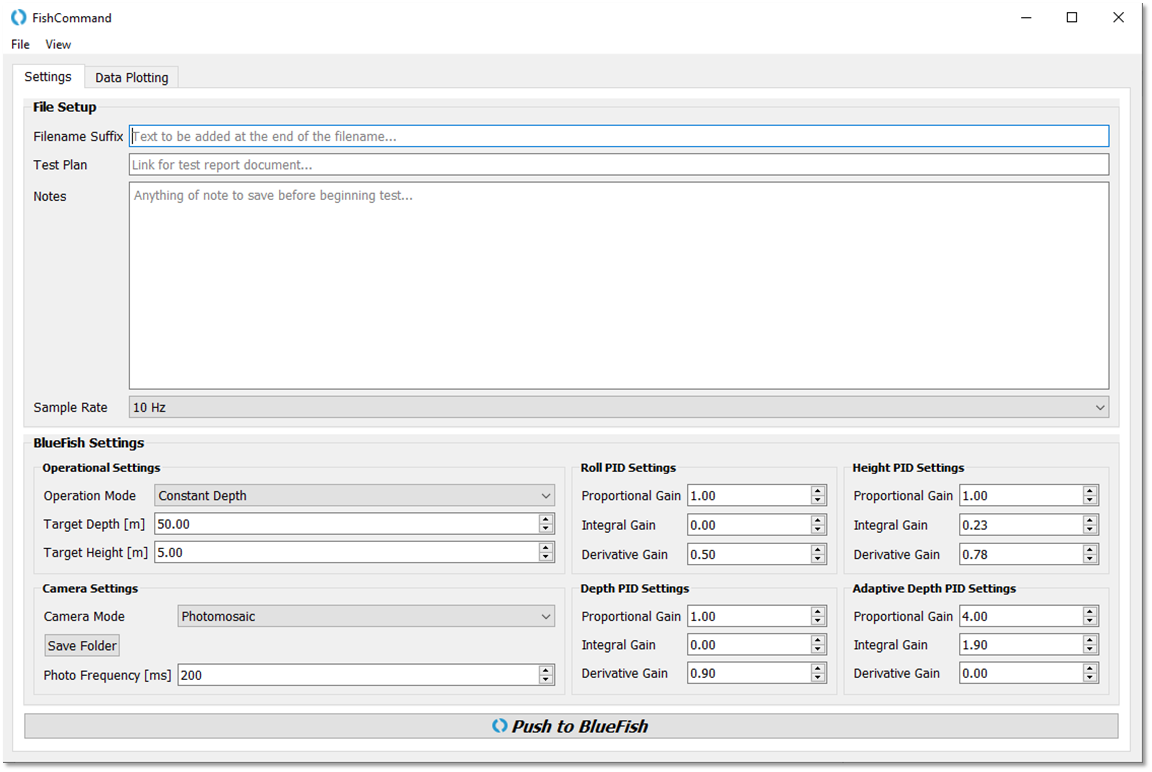Increase Target Depth with up arrow

pos(546,519)
